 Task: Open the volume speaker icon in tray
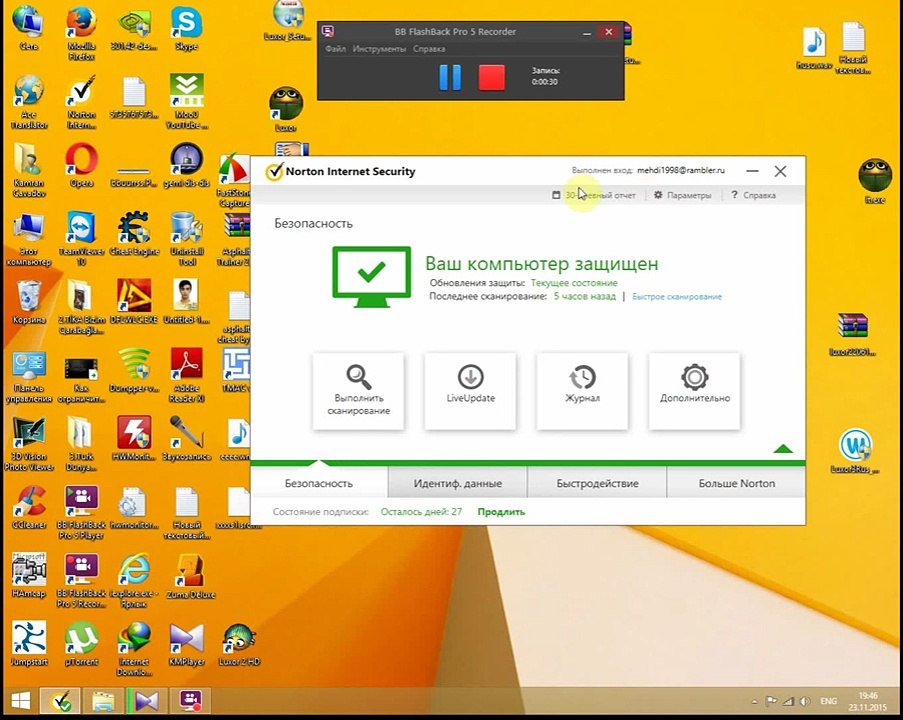tap(805, 701)
